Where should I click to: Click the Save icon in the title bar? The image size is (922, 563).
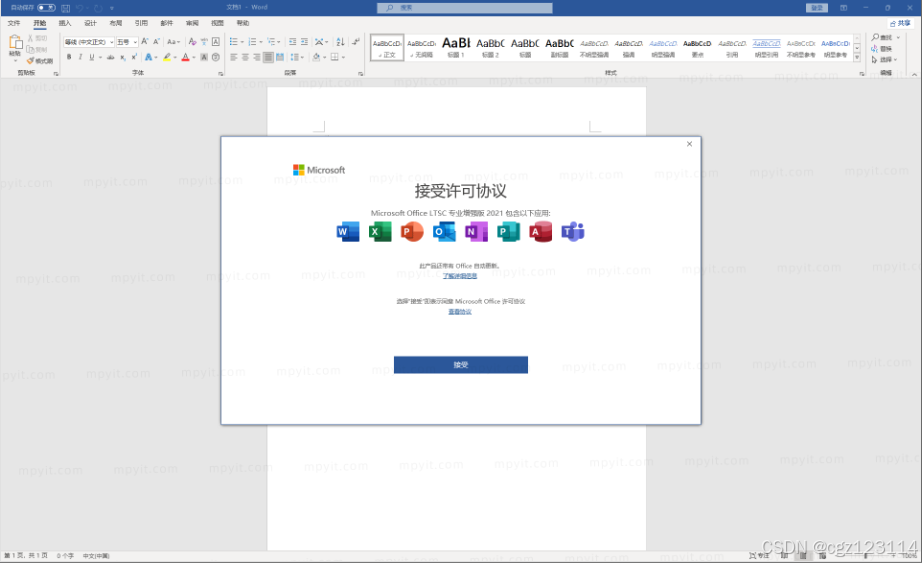pos(65,8)
